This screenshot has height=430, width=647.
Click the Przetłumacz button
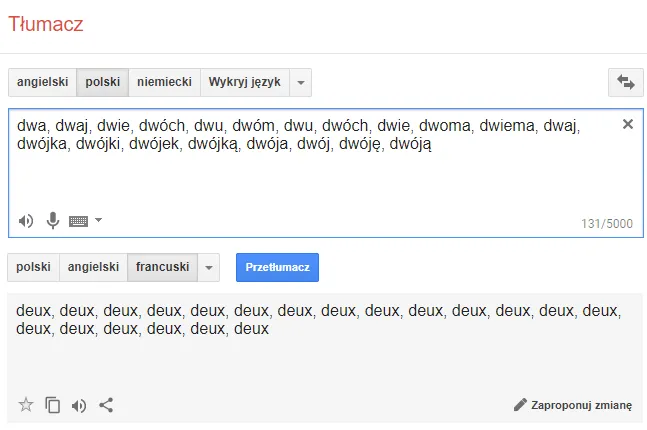pos(277,267)
